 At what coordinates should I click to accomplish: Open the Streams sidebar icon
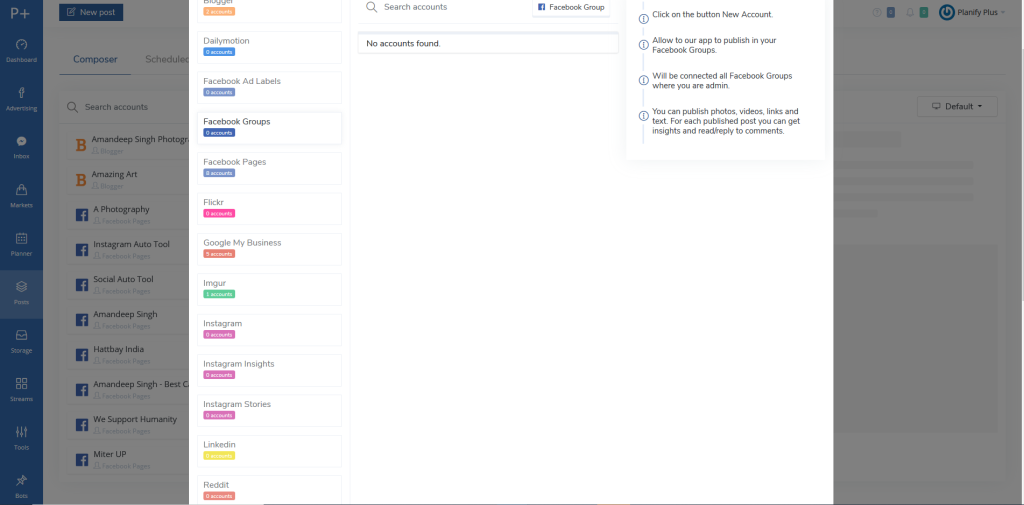(21, 389)
